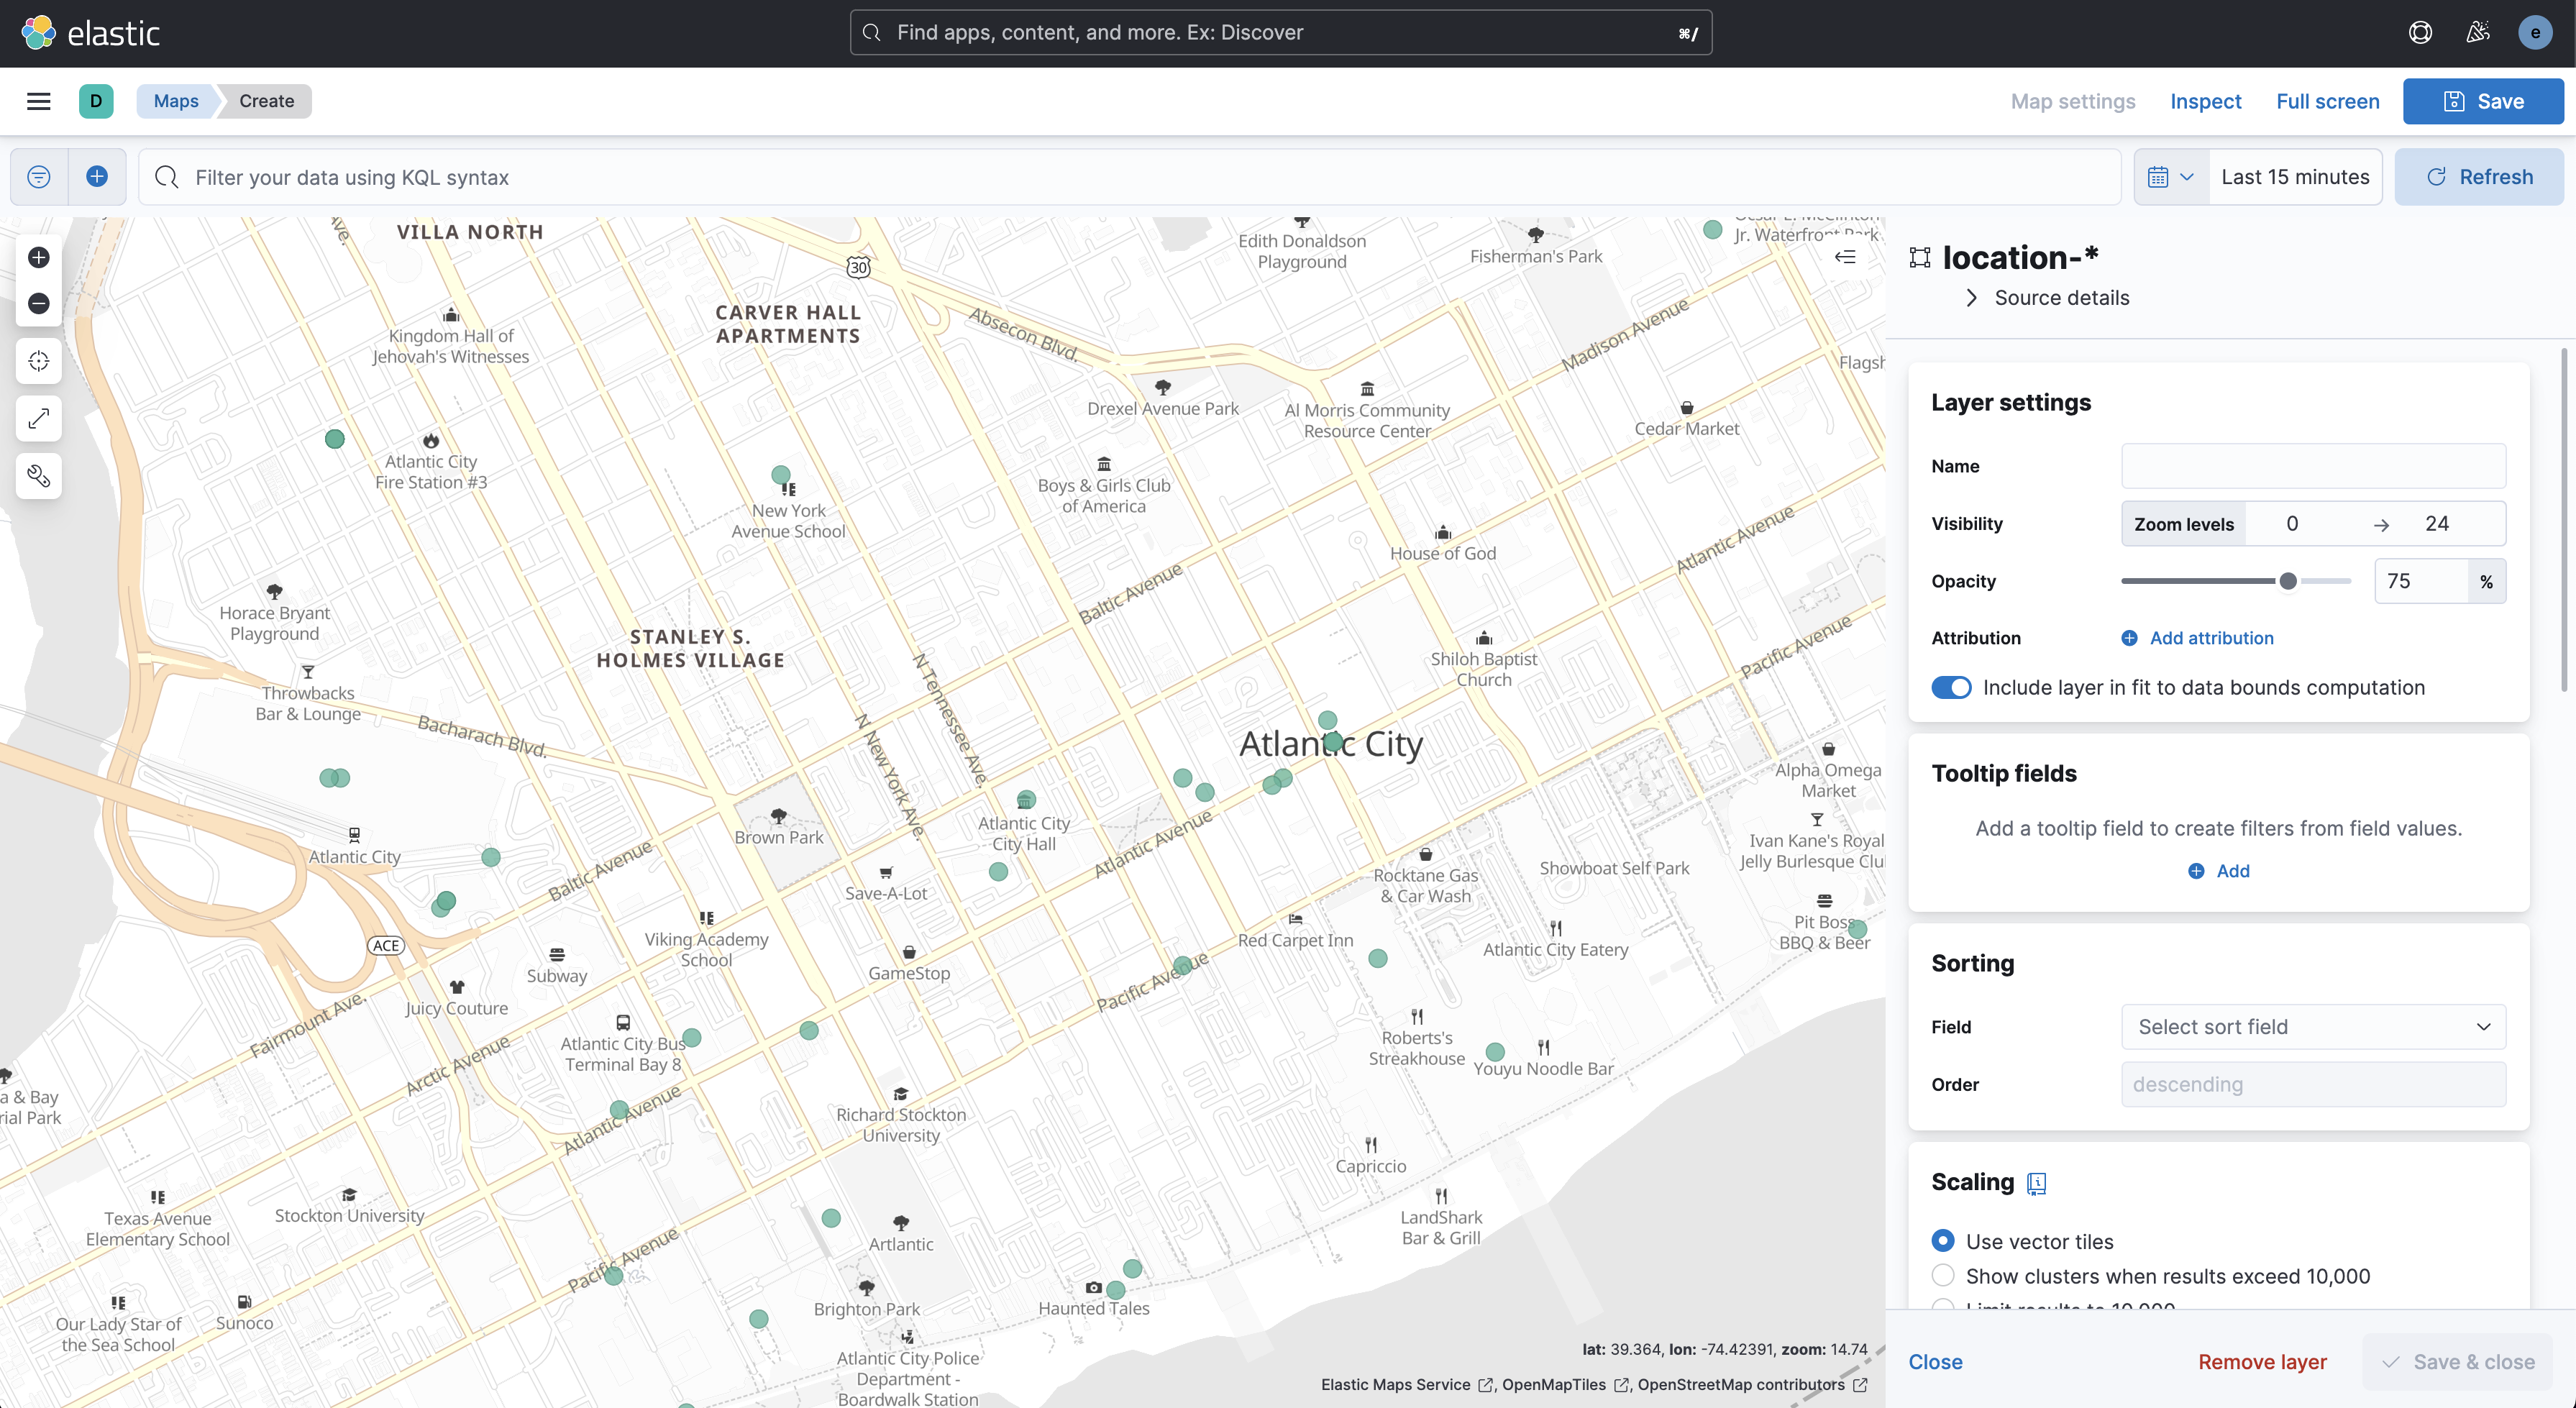This screenshot has width=2576, height=1408.
Task: Go to the Maps breadcrumb
Action: pyautogui.click(x=176, y=101)
